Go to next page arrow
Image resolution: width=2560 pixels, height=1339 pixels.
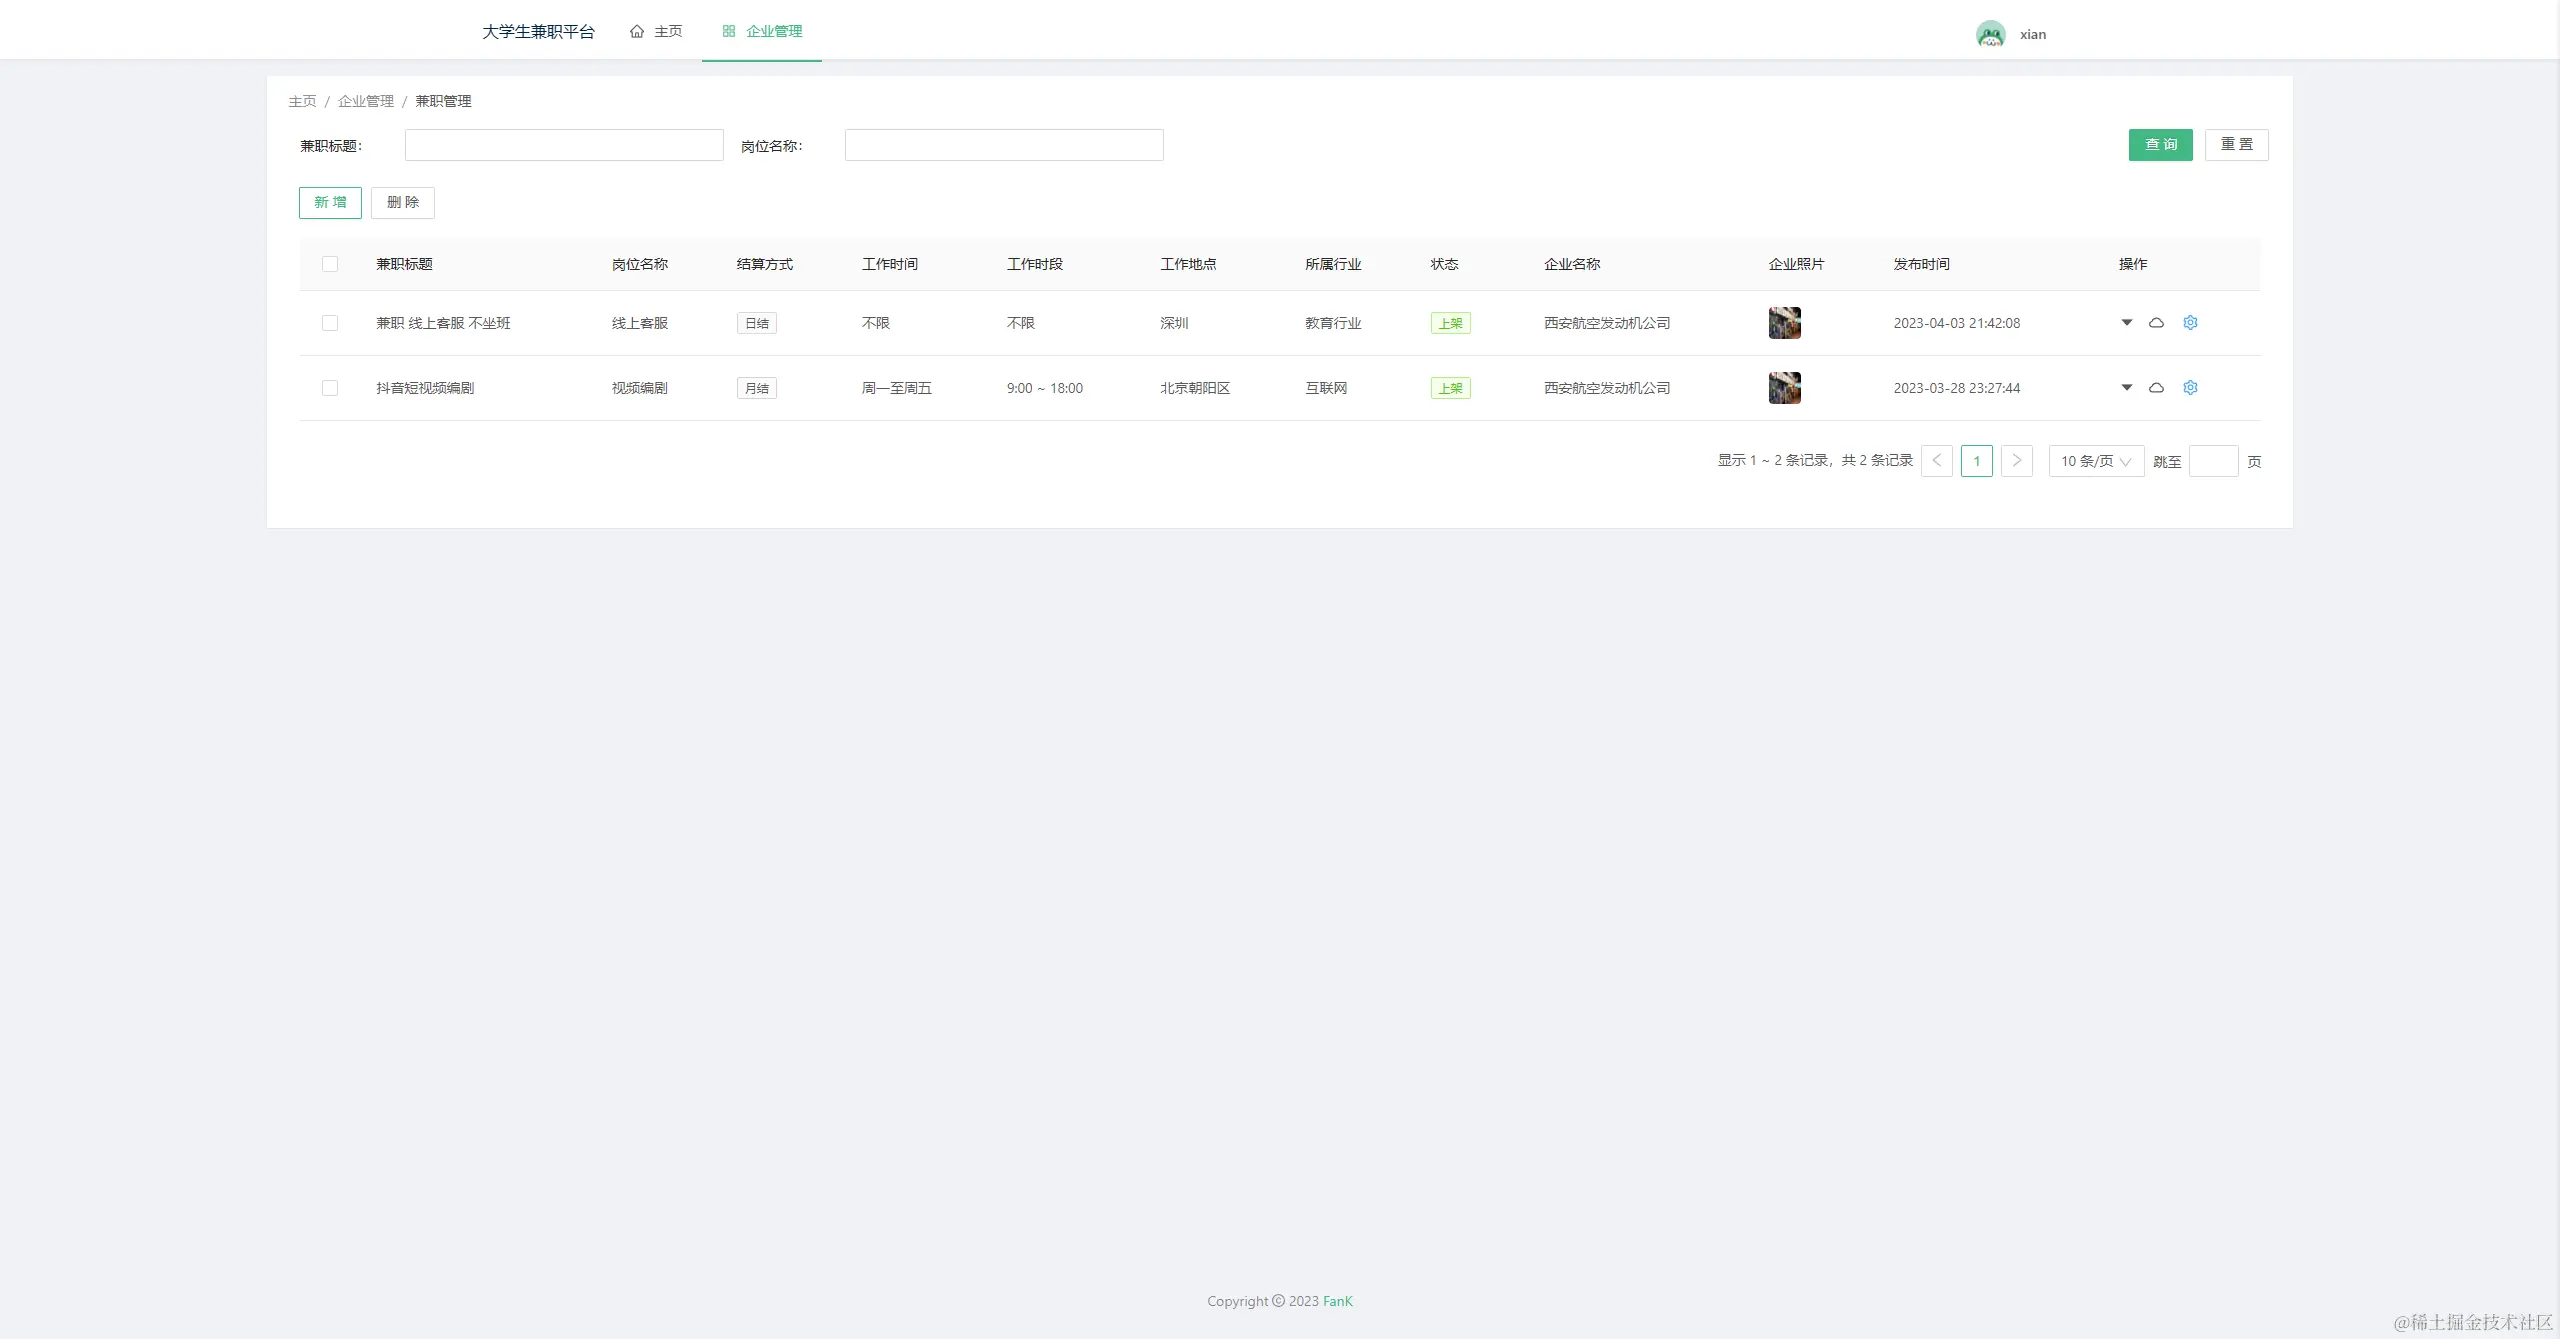click(x=2016, y=461)
